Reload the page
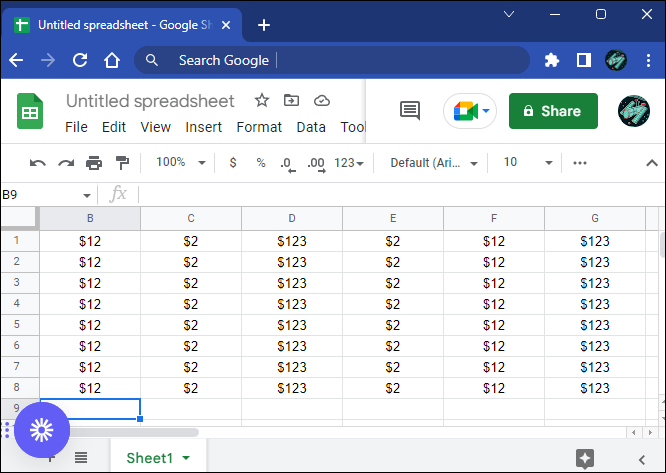This screenshot has width=666, height=473. [x=80, y=60]
